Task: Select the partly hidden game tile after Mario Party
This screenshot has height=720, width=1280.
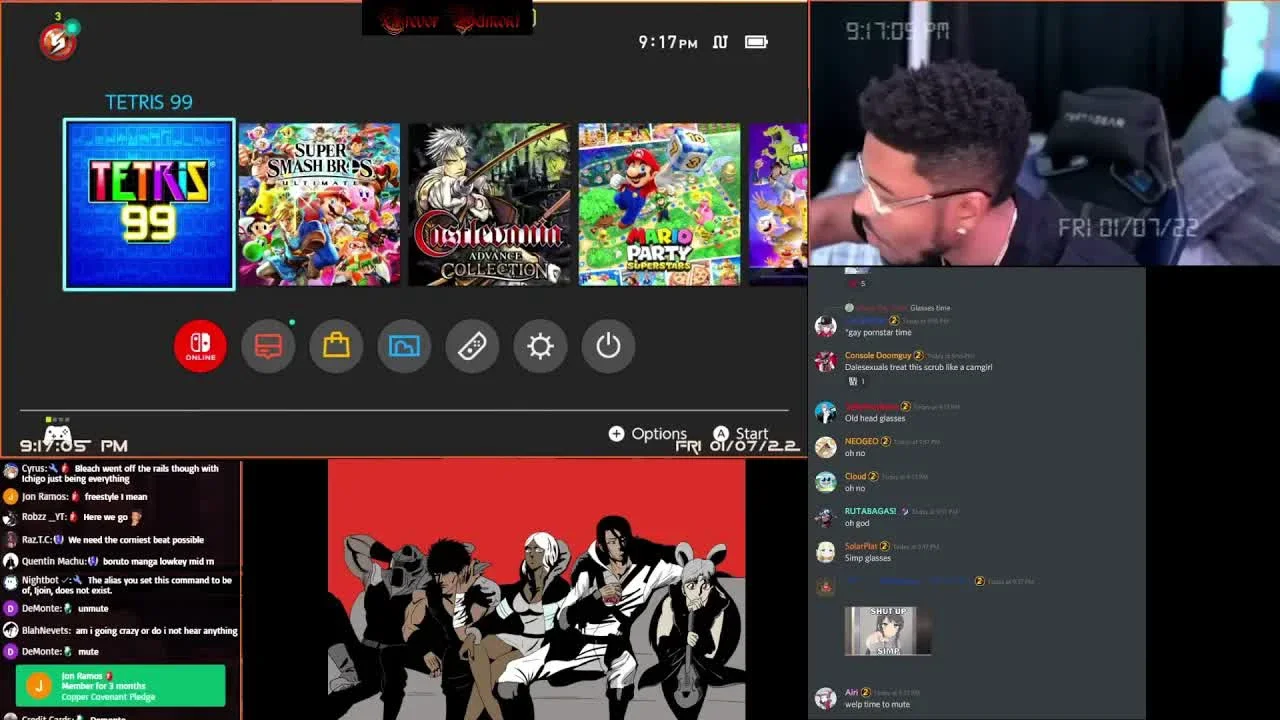Action: tap(778, 205)
